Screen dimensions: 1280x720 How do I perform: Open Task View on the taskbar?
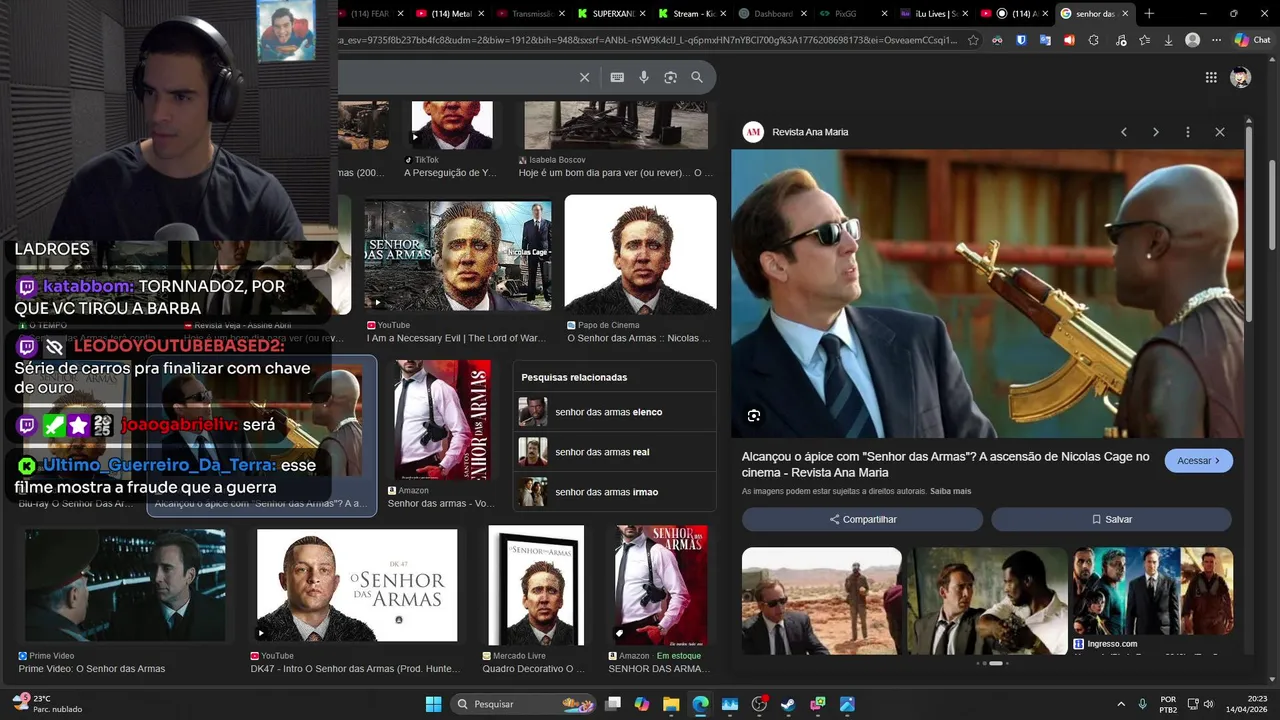[613, 704]
